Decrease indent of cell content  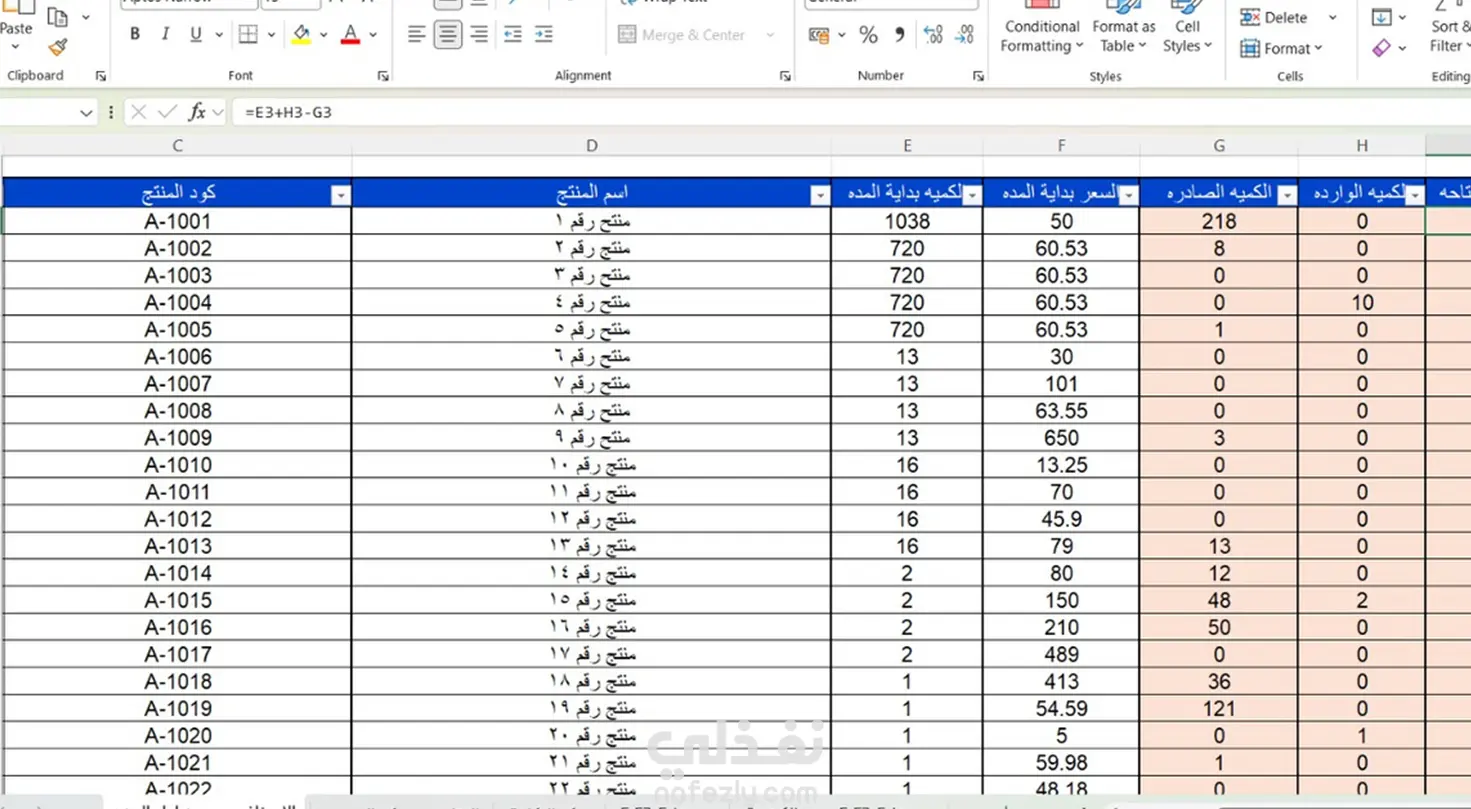pyautogui.click(x=513, y=35)
